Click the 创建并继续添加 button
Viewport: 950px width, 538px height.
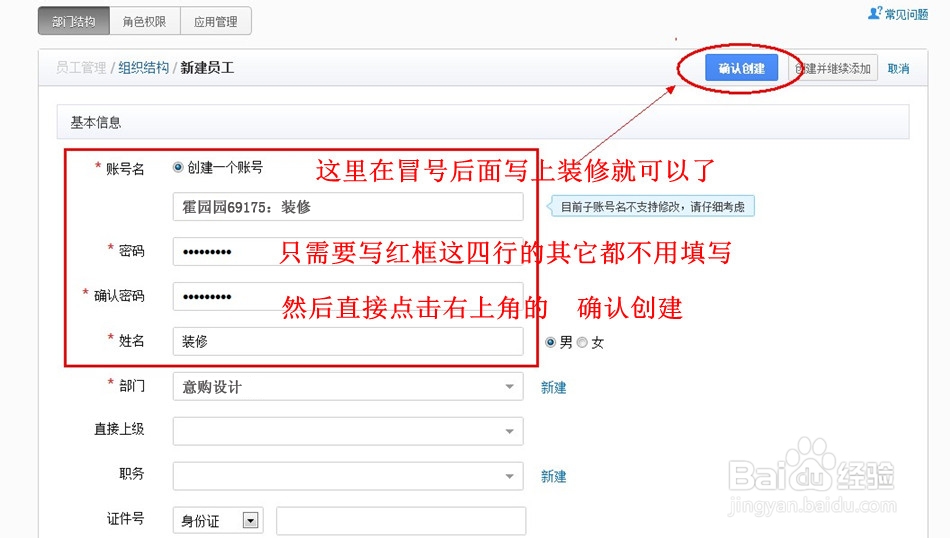point(832,68)
